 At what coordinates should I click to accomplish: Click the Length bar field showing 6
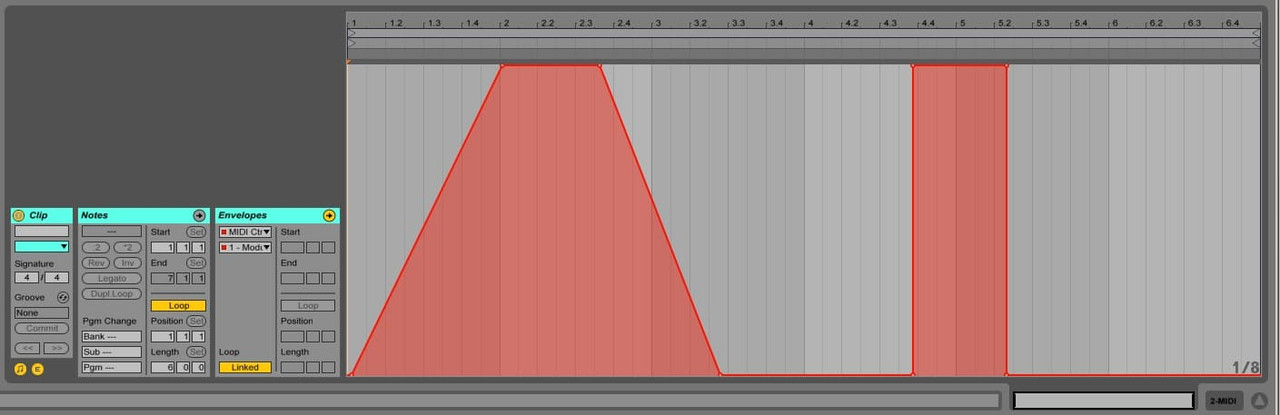tap(162, 368)
